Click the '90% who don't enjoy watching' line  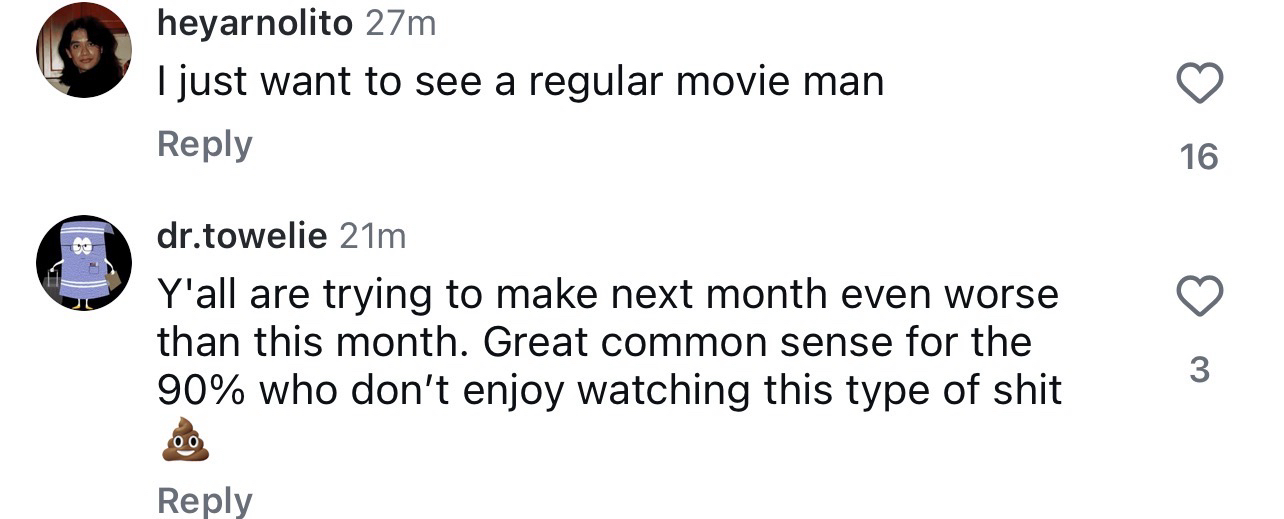point(609,390)
